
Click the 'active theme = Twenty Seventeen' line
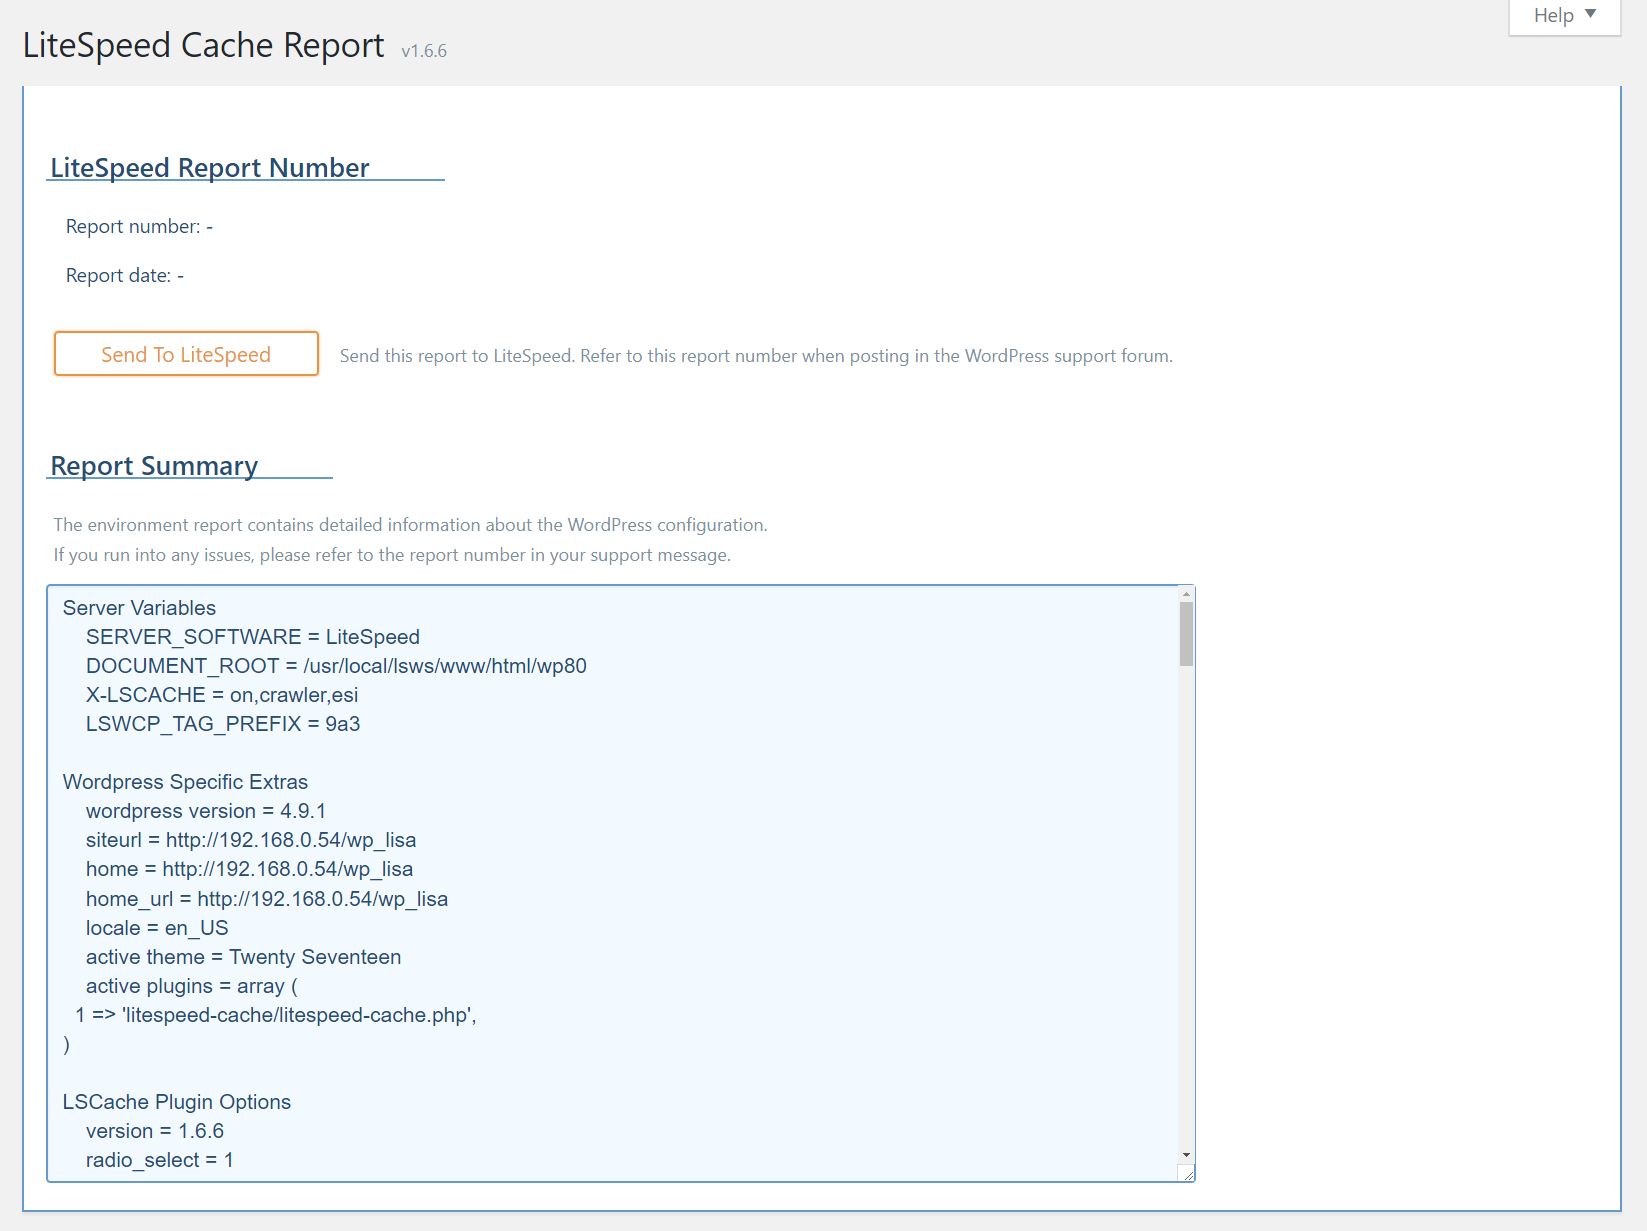[244, 957]
